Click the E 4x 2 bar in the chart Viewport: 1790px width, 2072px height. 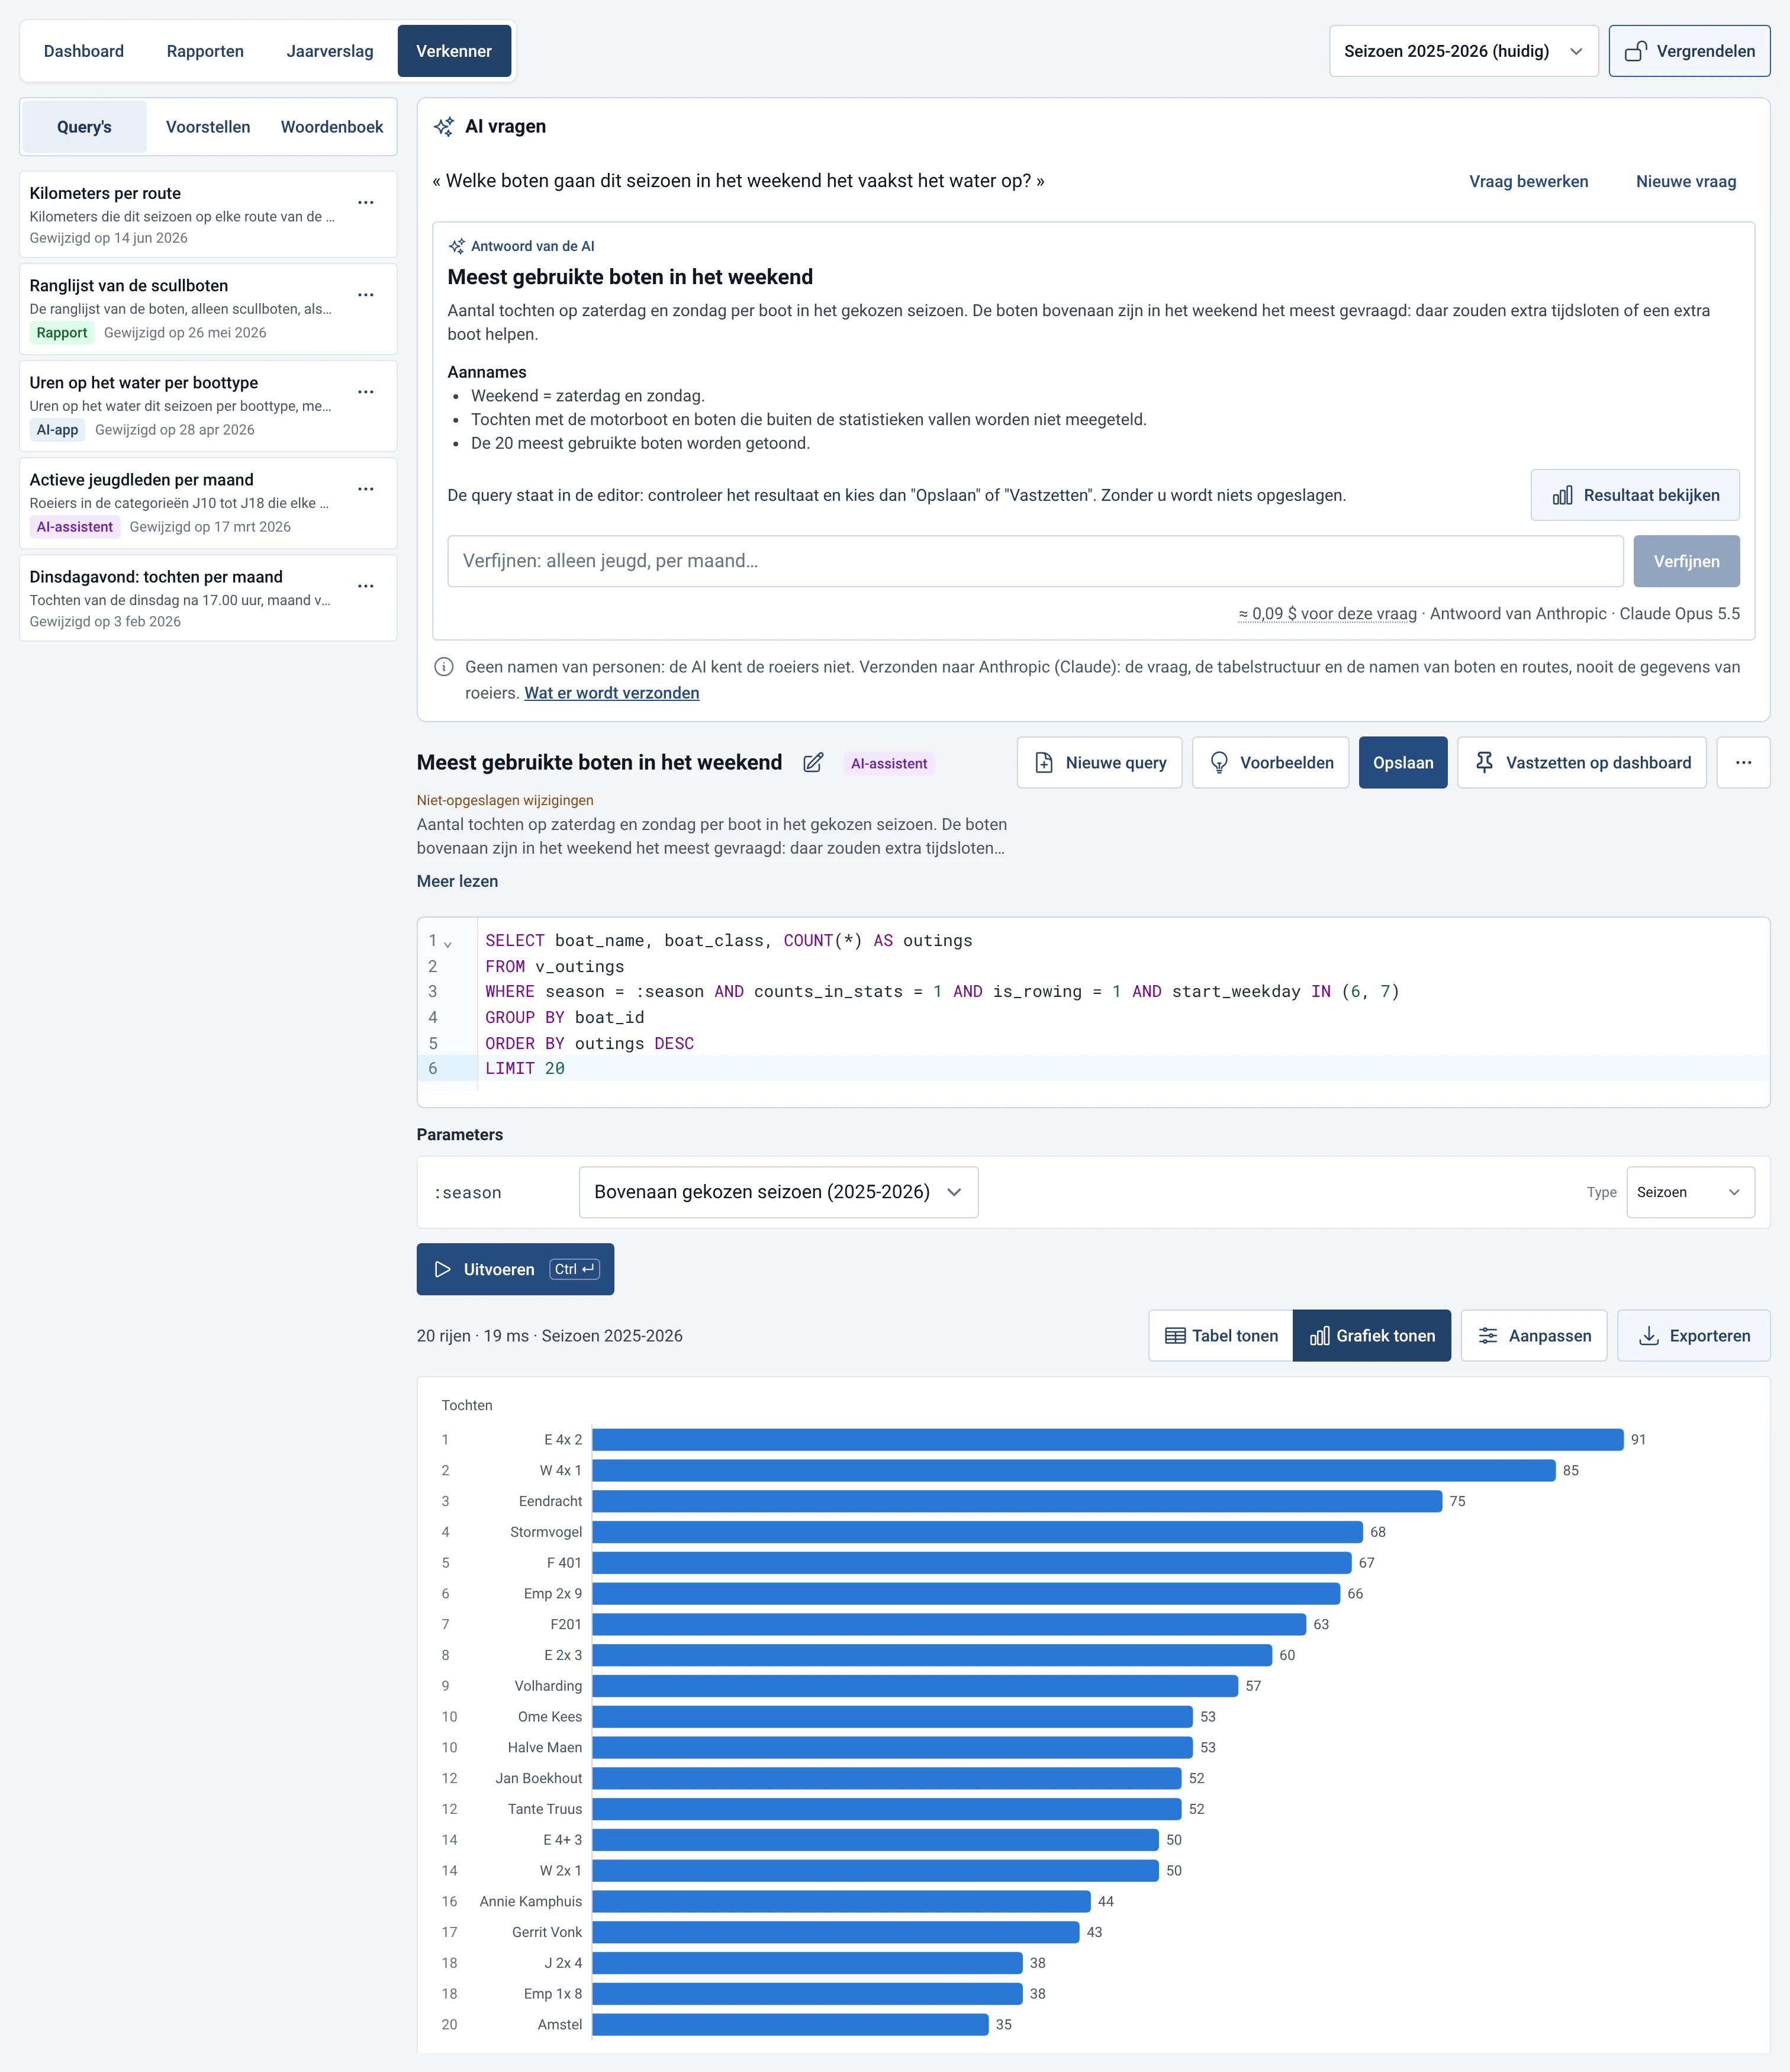tap(1108, 1440)
